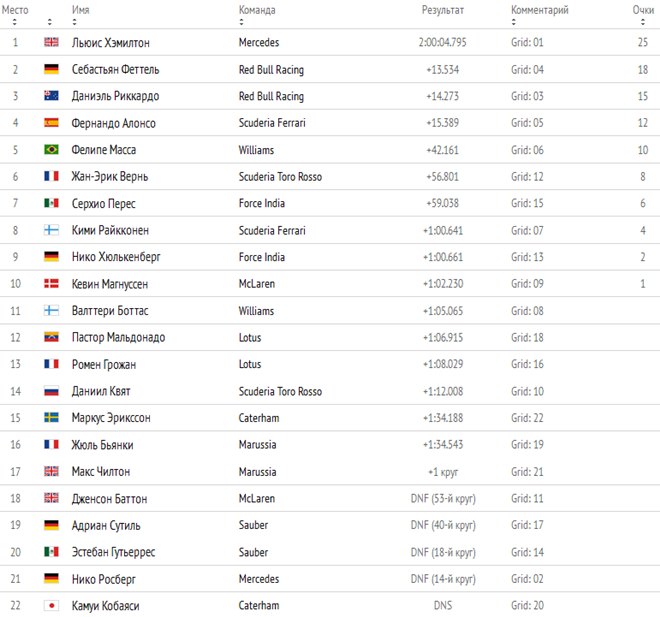
Task: Click the Результат column header
Action: click(x=442, y=10)
